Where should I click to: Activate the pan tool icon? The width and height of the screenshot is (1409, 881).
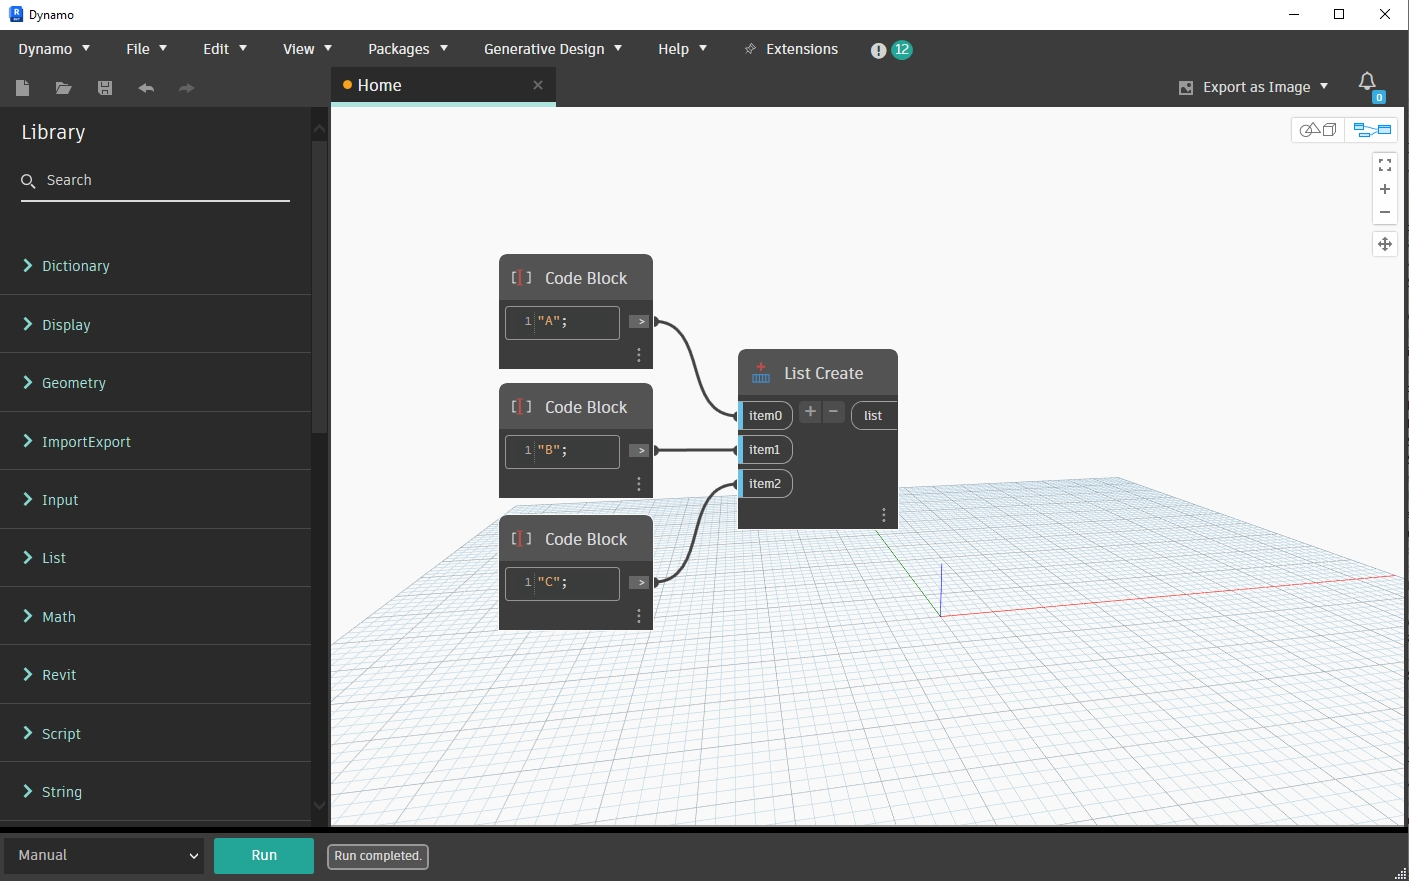tap(1385, 243)
